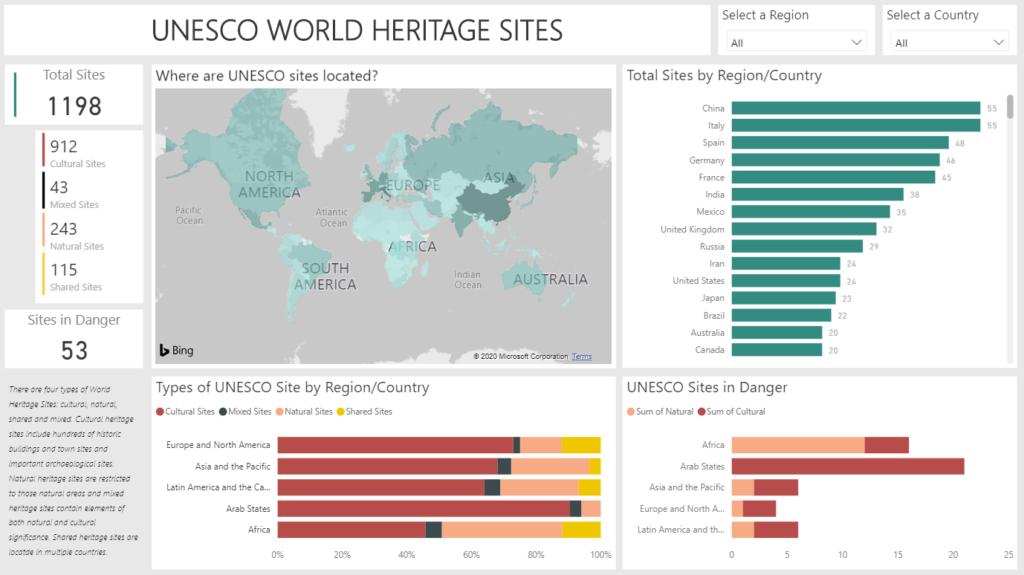Toggle Shared Sites legend item

click(364, 412)
